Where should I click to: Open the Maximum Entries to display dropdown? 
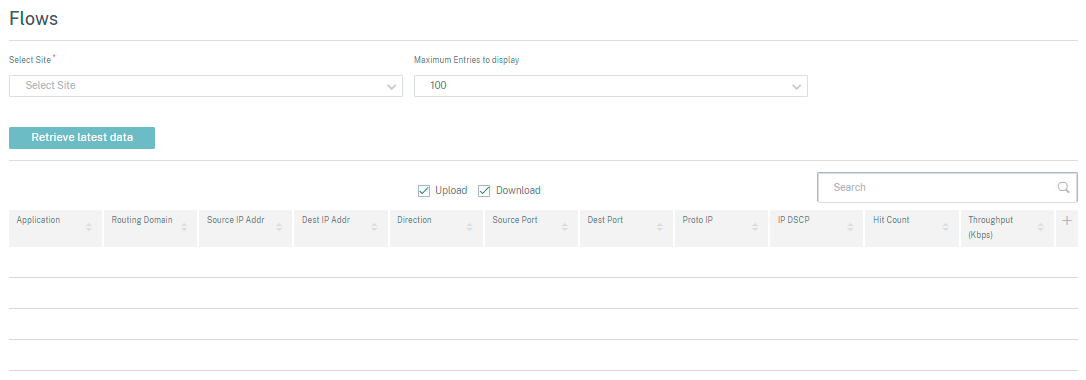611,86
